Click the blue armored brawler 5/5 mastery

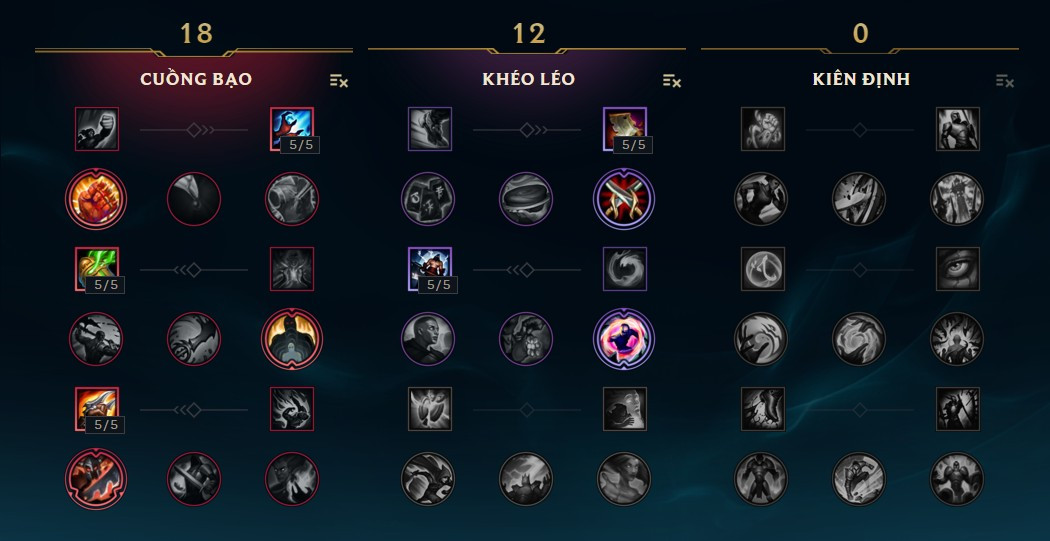(x=430, y=269)
